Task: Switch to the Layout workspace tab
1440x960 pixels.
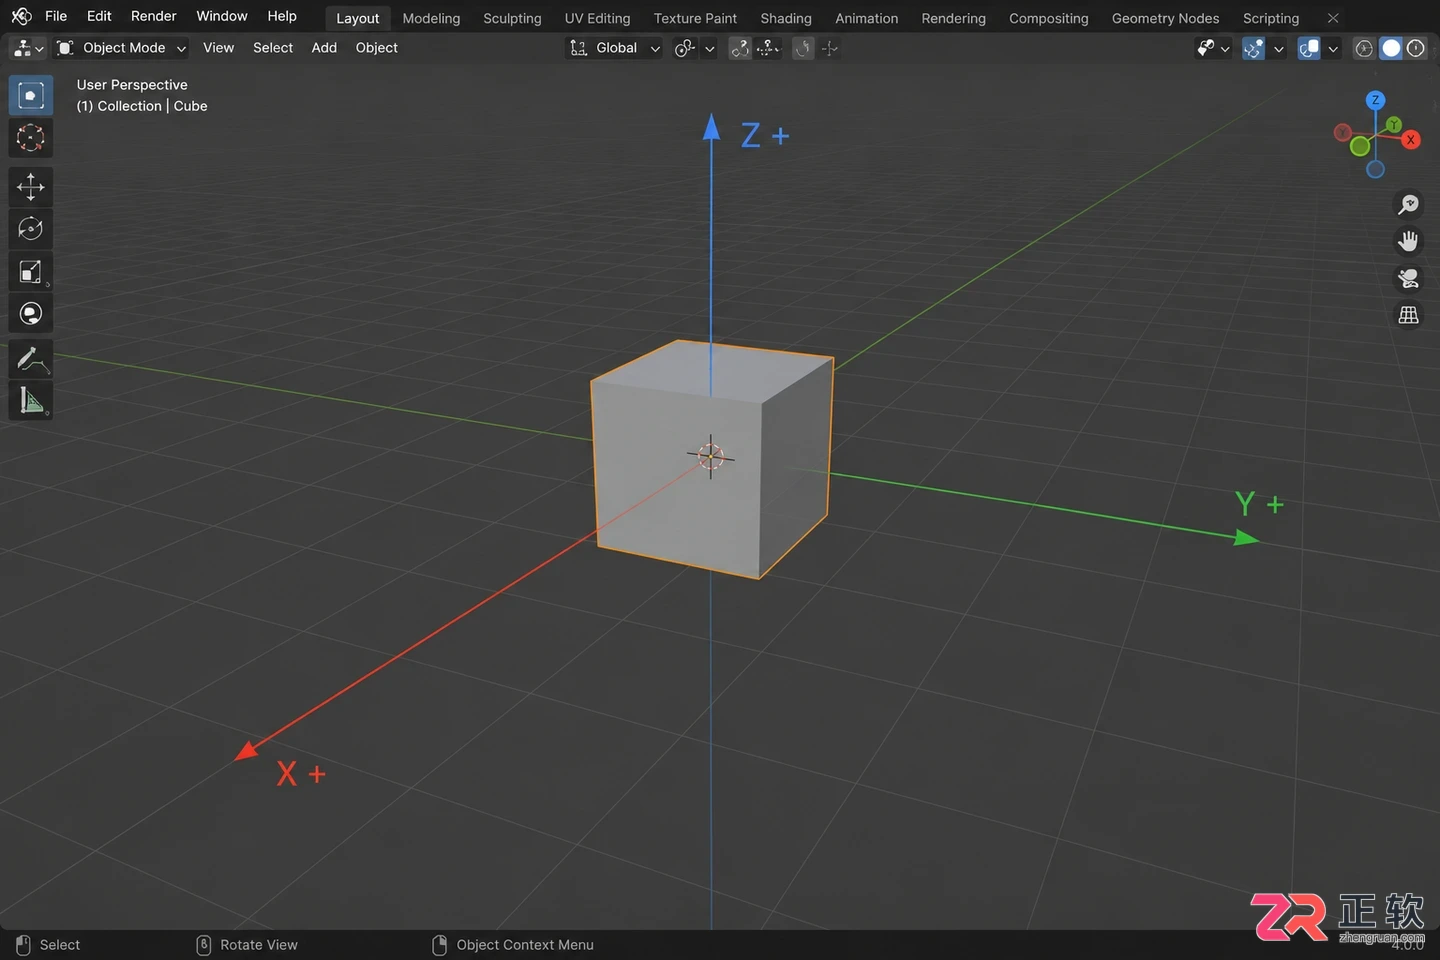Action: 357,18
